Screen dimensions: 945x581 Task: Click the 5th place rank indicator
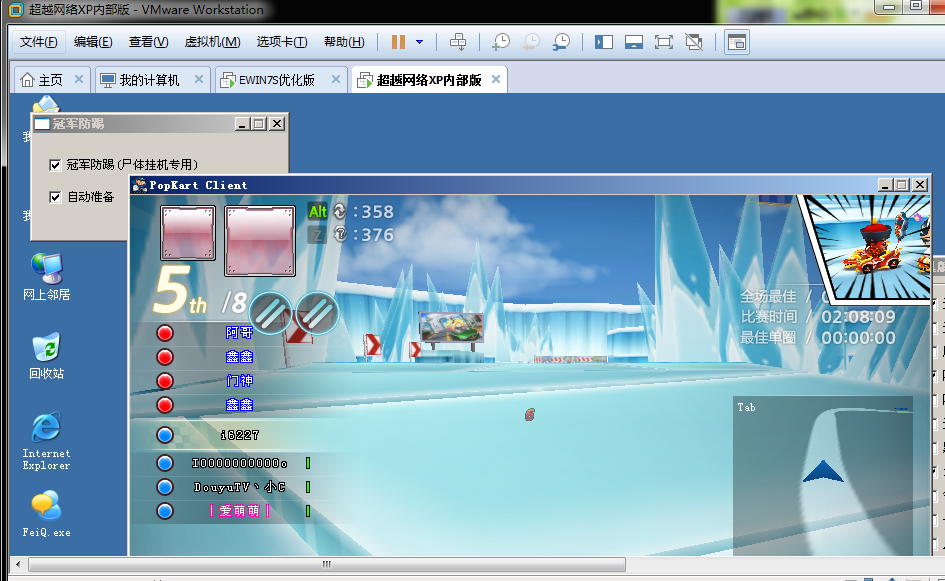[180, 291]
